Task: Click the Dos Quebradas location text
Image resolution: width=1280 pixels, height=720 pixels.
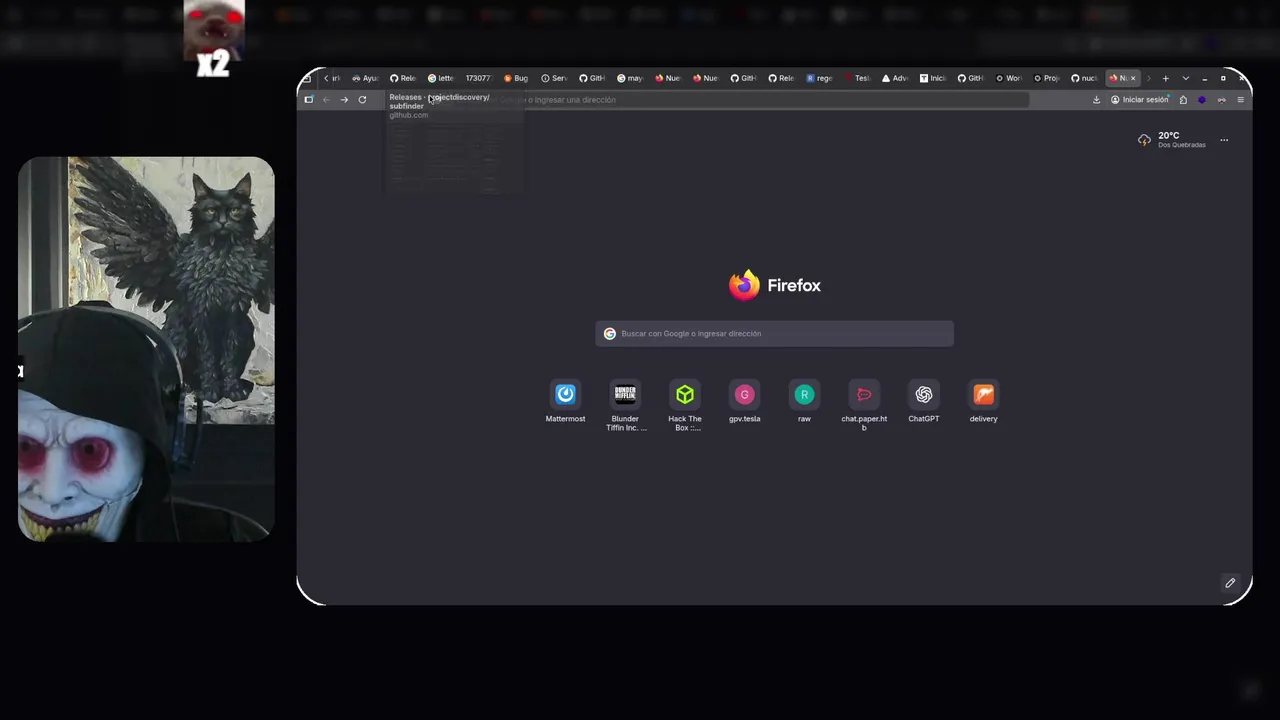Action: pos(1182,145)
